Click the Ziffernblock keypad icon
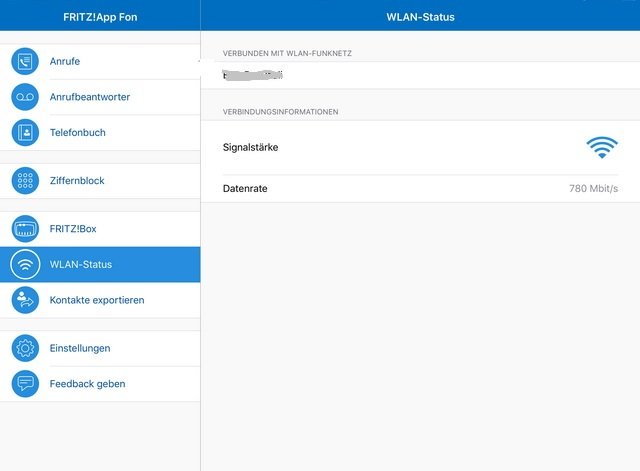640x471 pixels. pyautogui.click(x=25, y=181)
